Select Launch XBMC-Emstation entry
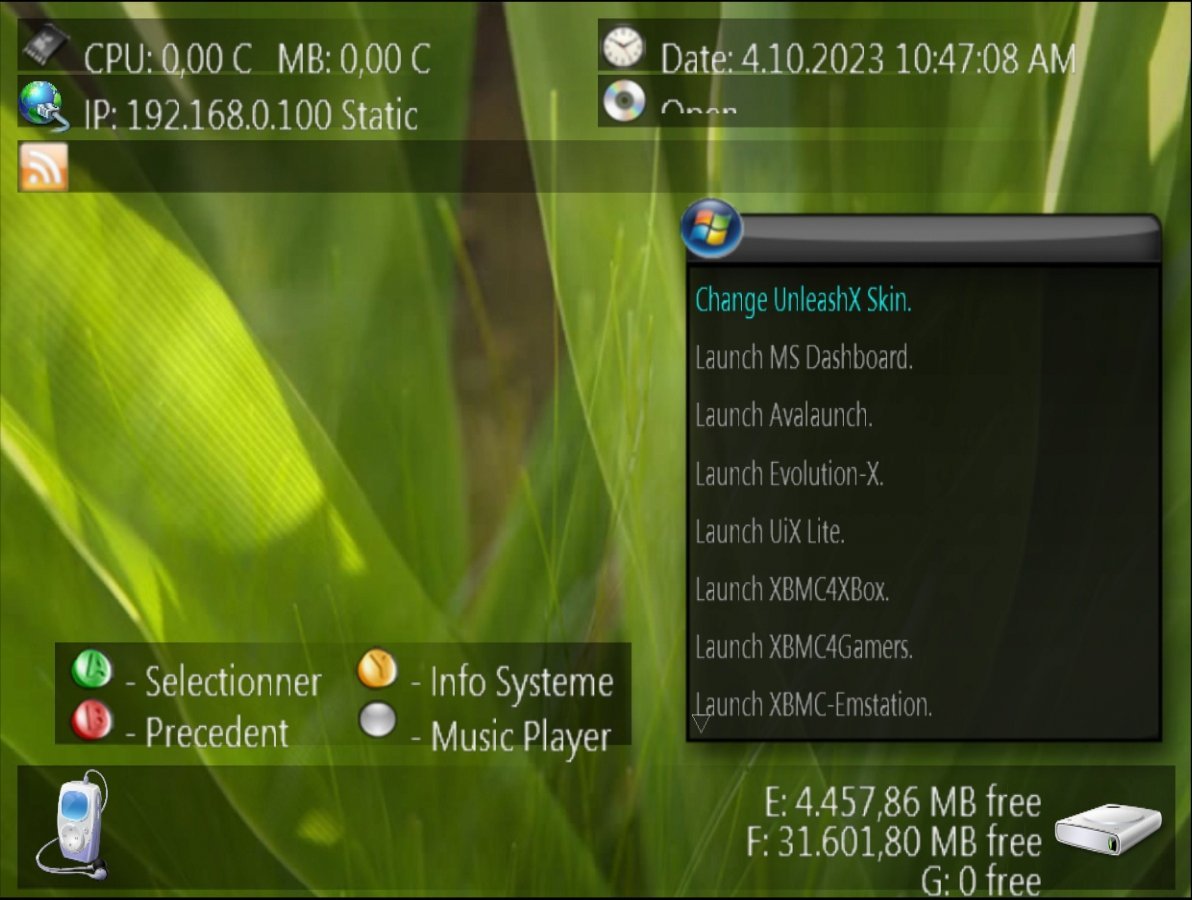The height and width of the screenshot is (900, 1192). [x=813, y=705]
